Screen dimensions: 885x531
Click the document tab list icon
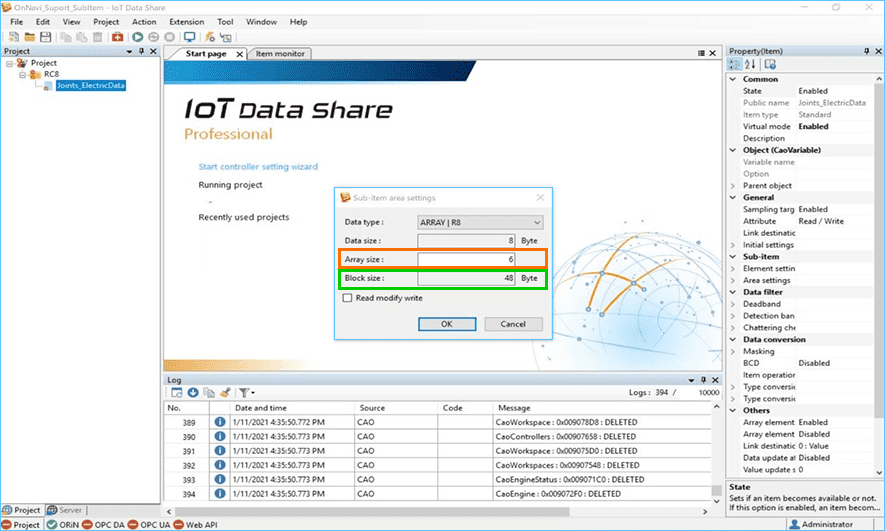click(x=701, y=53)
